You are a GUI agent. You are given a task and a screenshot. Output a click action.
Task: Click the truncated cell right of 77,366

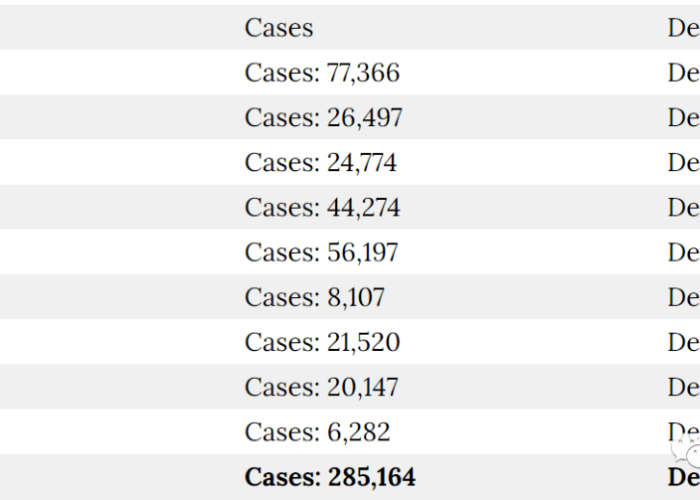click(x=683, y=73)
